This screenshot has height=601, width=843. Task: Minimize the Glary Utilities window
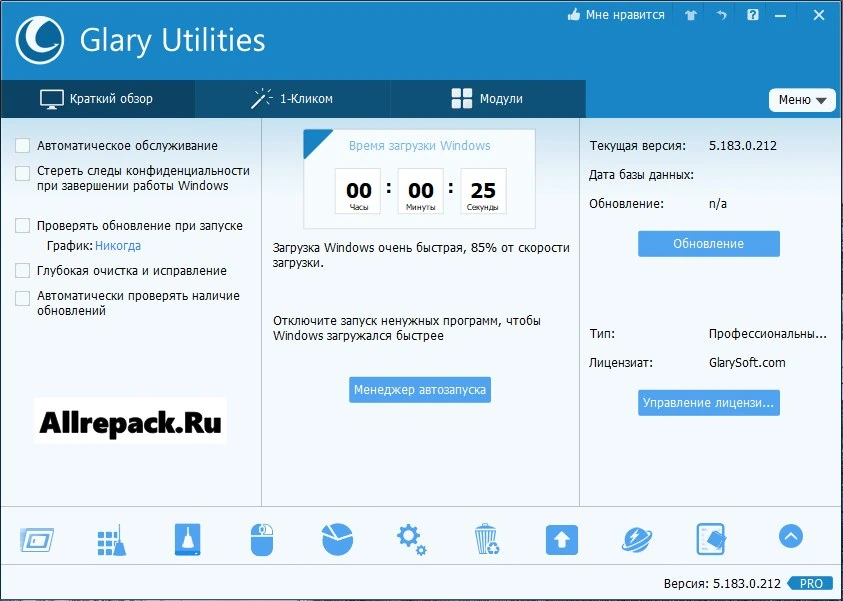pyautogui.click(x=781, y=16)
